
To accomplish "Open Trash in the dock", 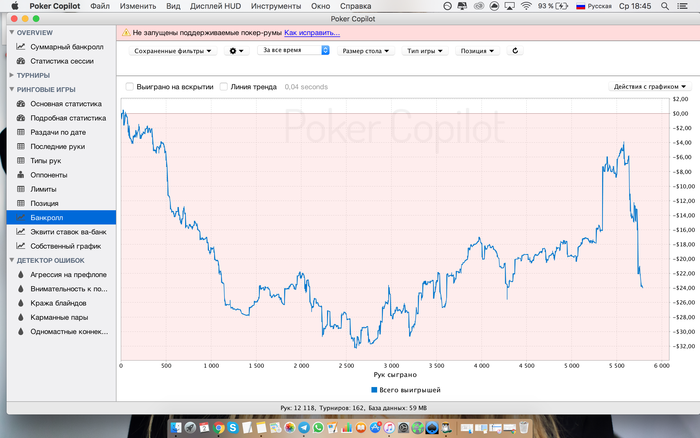I will [524, 428].
